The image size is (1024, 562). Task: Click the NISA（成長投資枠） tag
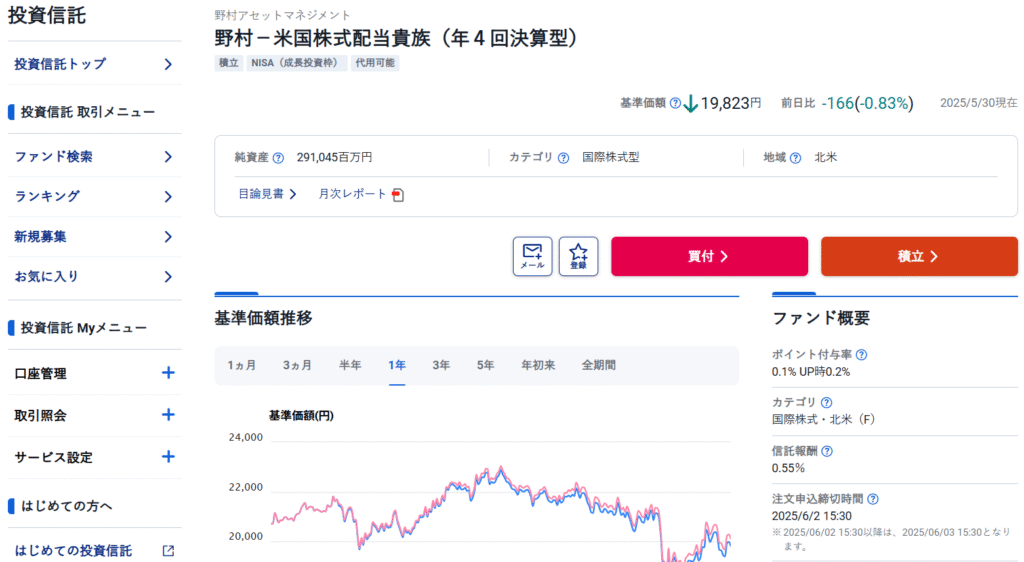pyautogui.click(x=296, y=63)
